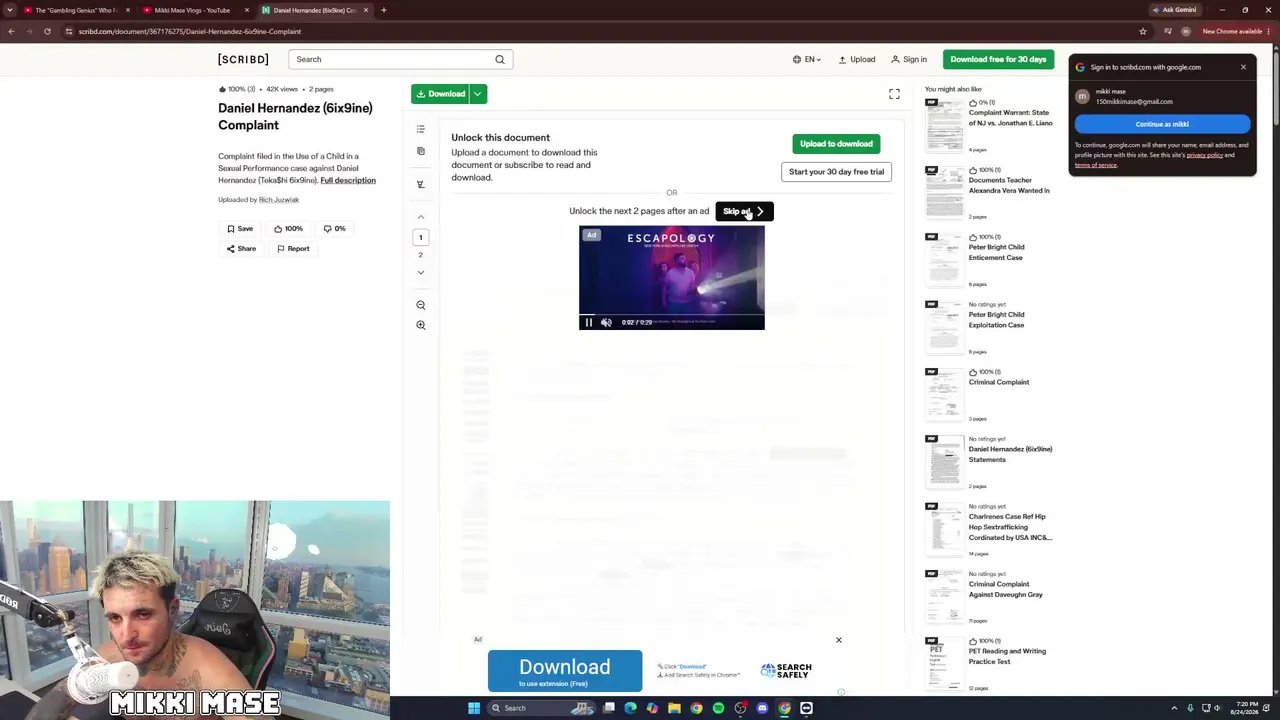Open Criminal Complaint recommended document
1280x720 pixels.
[999, 382]
